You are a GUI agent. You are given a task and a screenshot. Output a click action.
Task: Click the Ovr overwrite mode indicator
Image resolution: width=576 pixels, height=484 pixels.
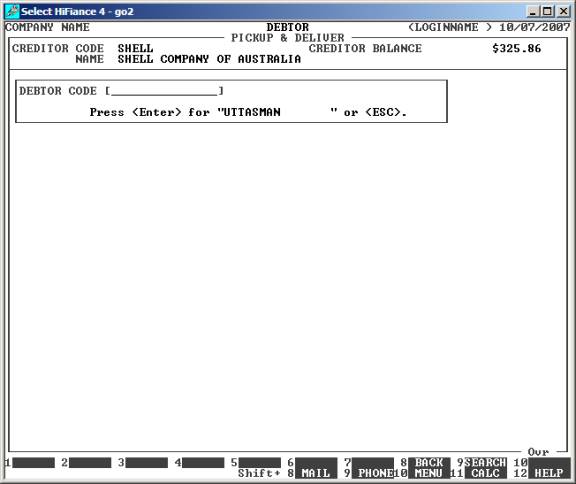tap(539, 452)
